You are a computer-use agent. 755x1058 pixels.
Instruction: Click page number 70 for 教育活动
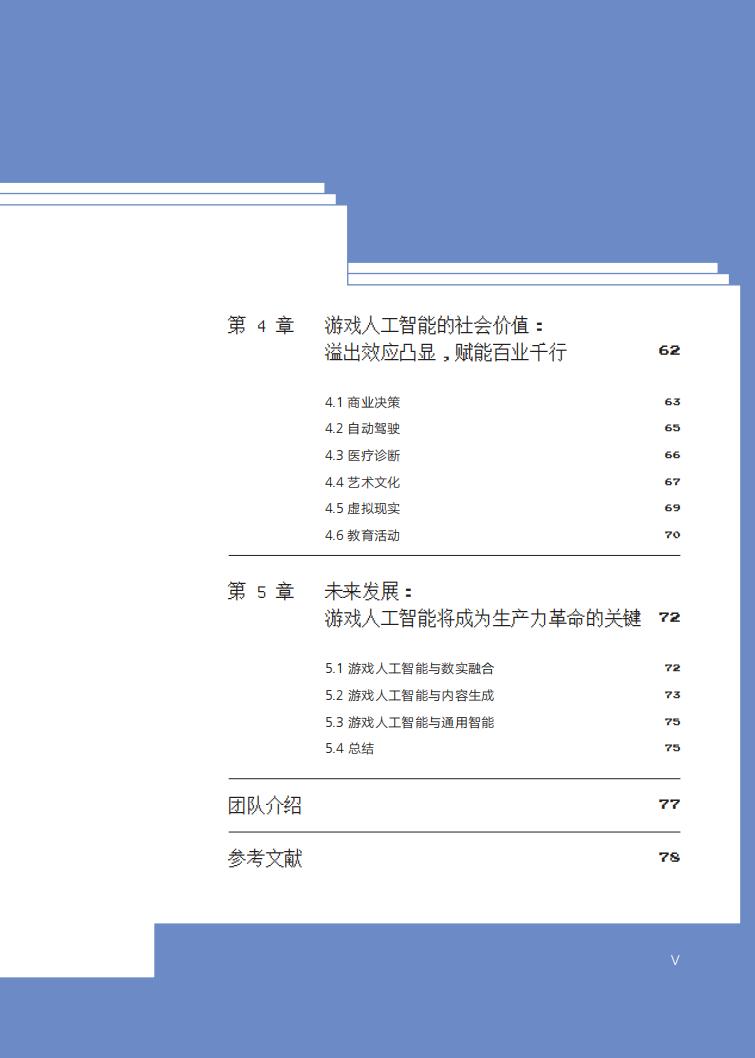[672, 535]
